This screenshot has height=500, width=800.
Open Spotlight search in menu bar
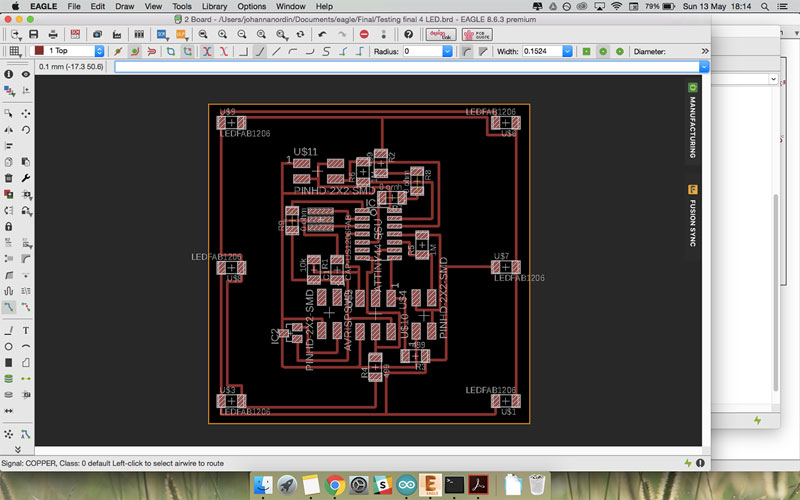(x=765, y=6)
